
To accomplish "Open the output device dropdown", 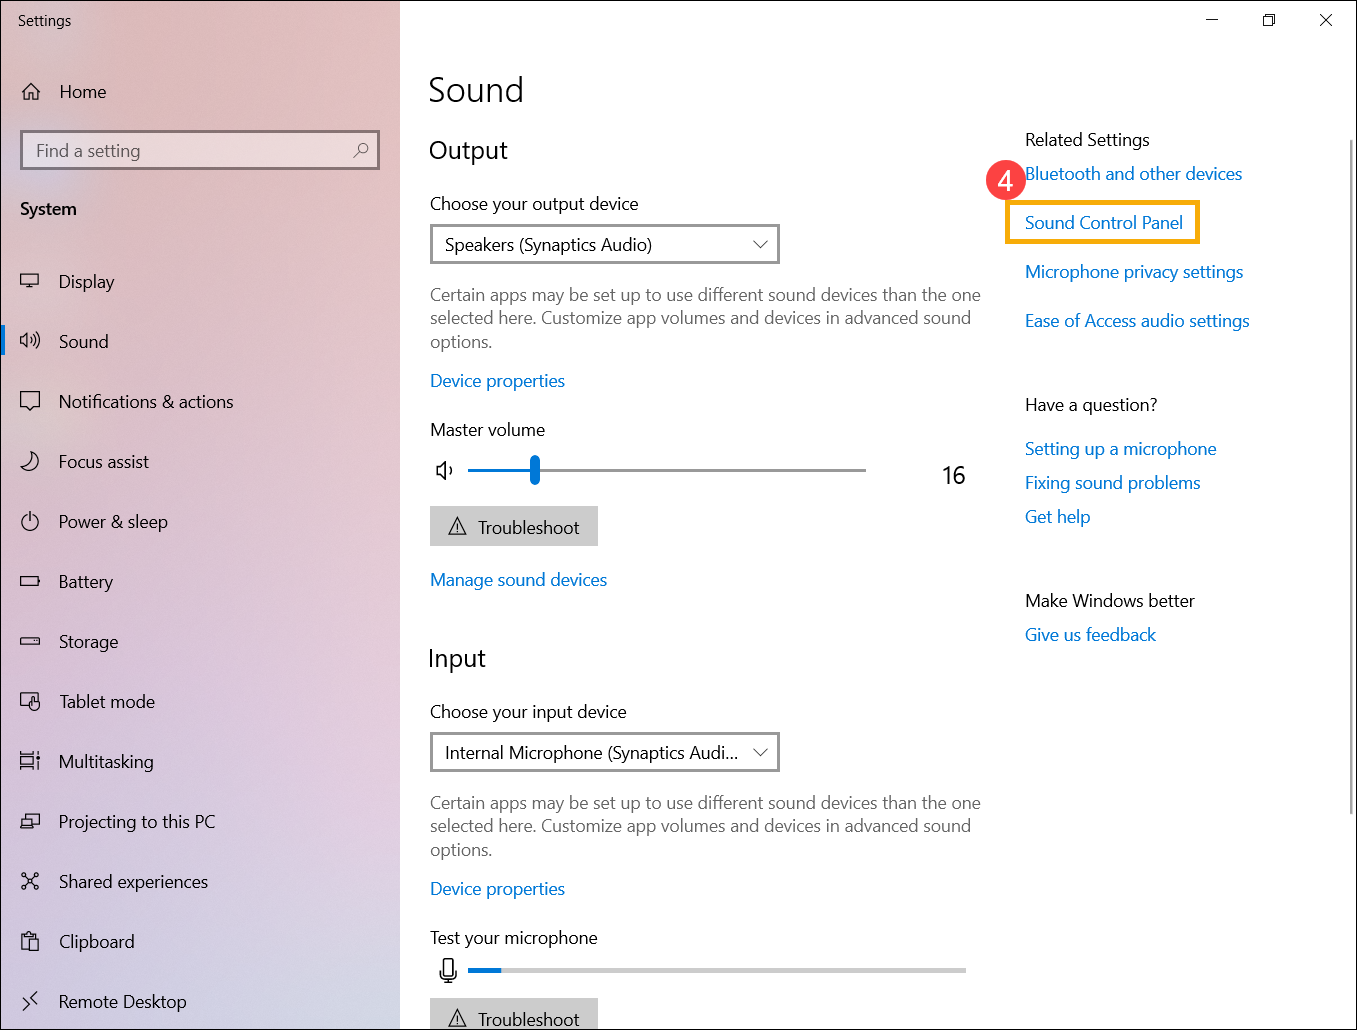I will click(604, 244).
